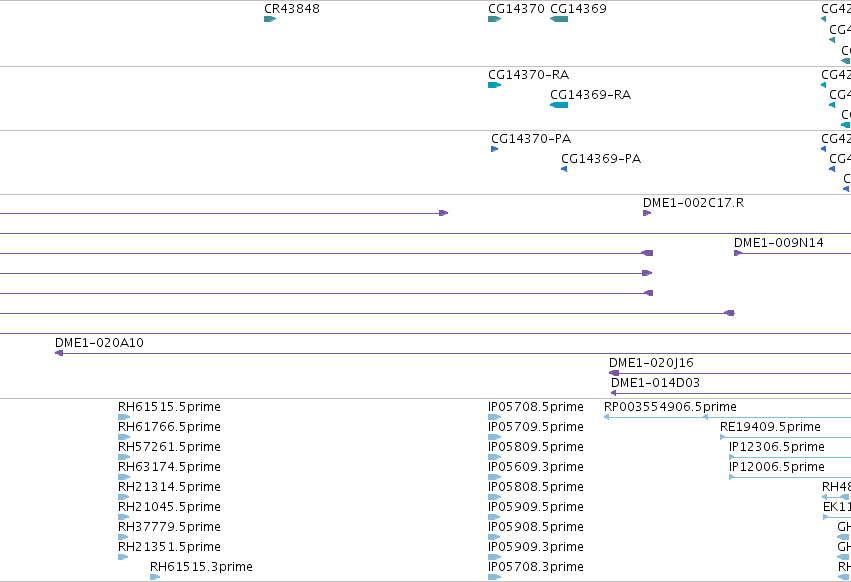Screen dimensions: 851x582
Task: Click the DME1-002C17.R arrow marker
Action: [x=647, y=213]
